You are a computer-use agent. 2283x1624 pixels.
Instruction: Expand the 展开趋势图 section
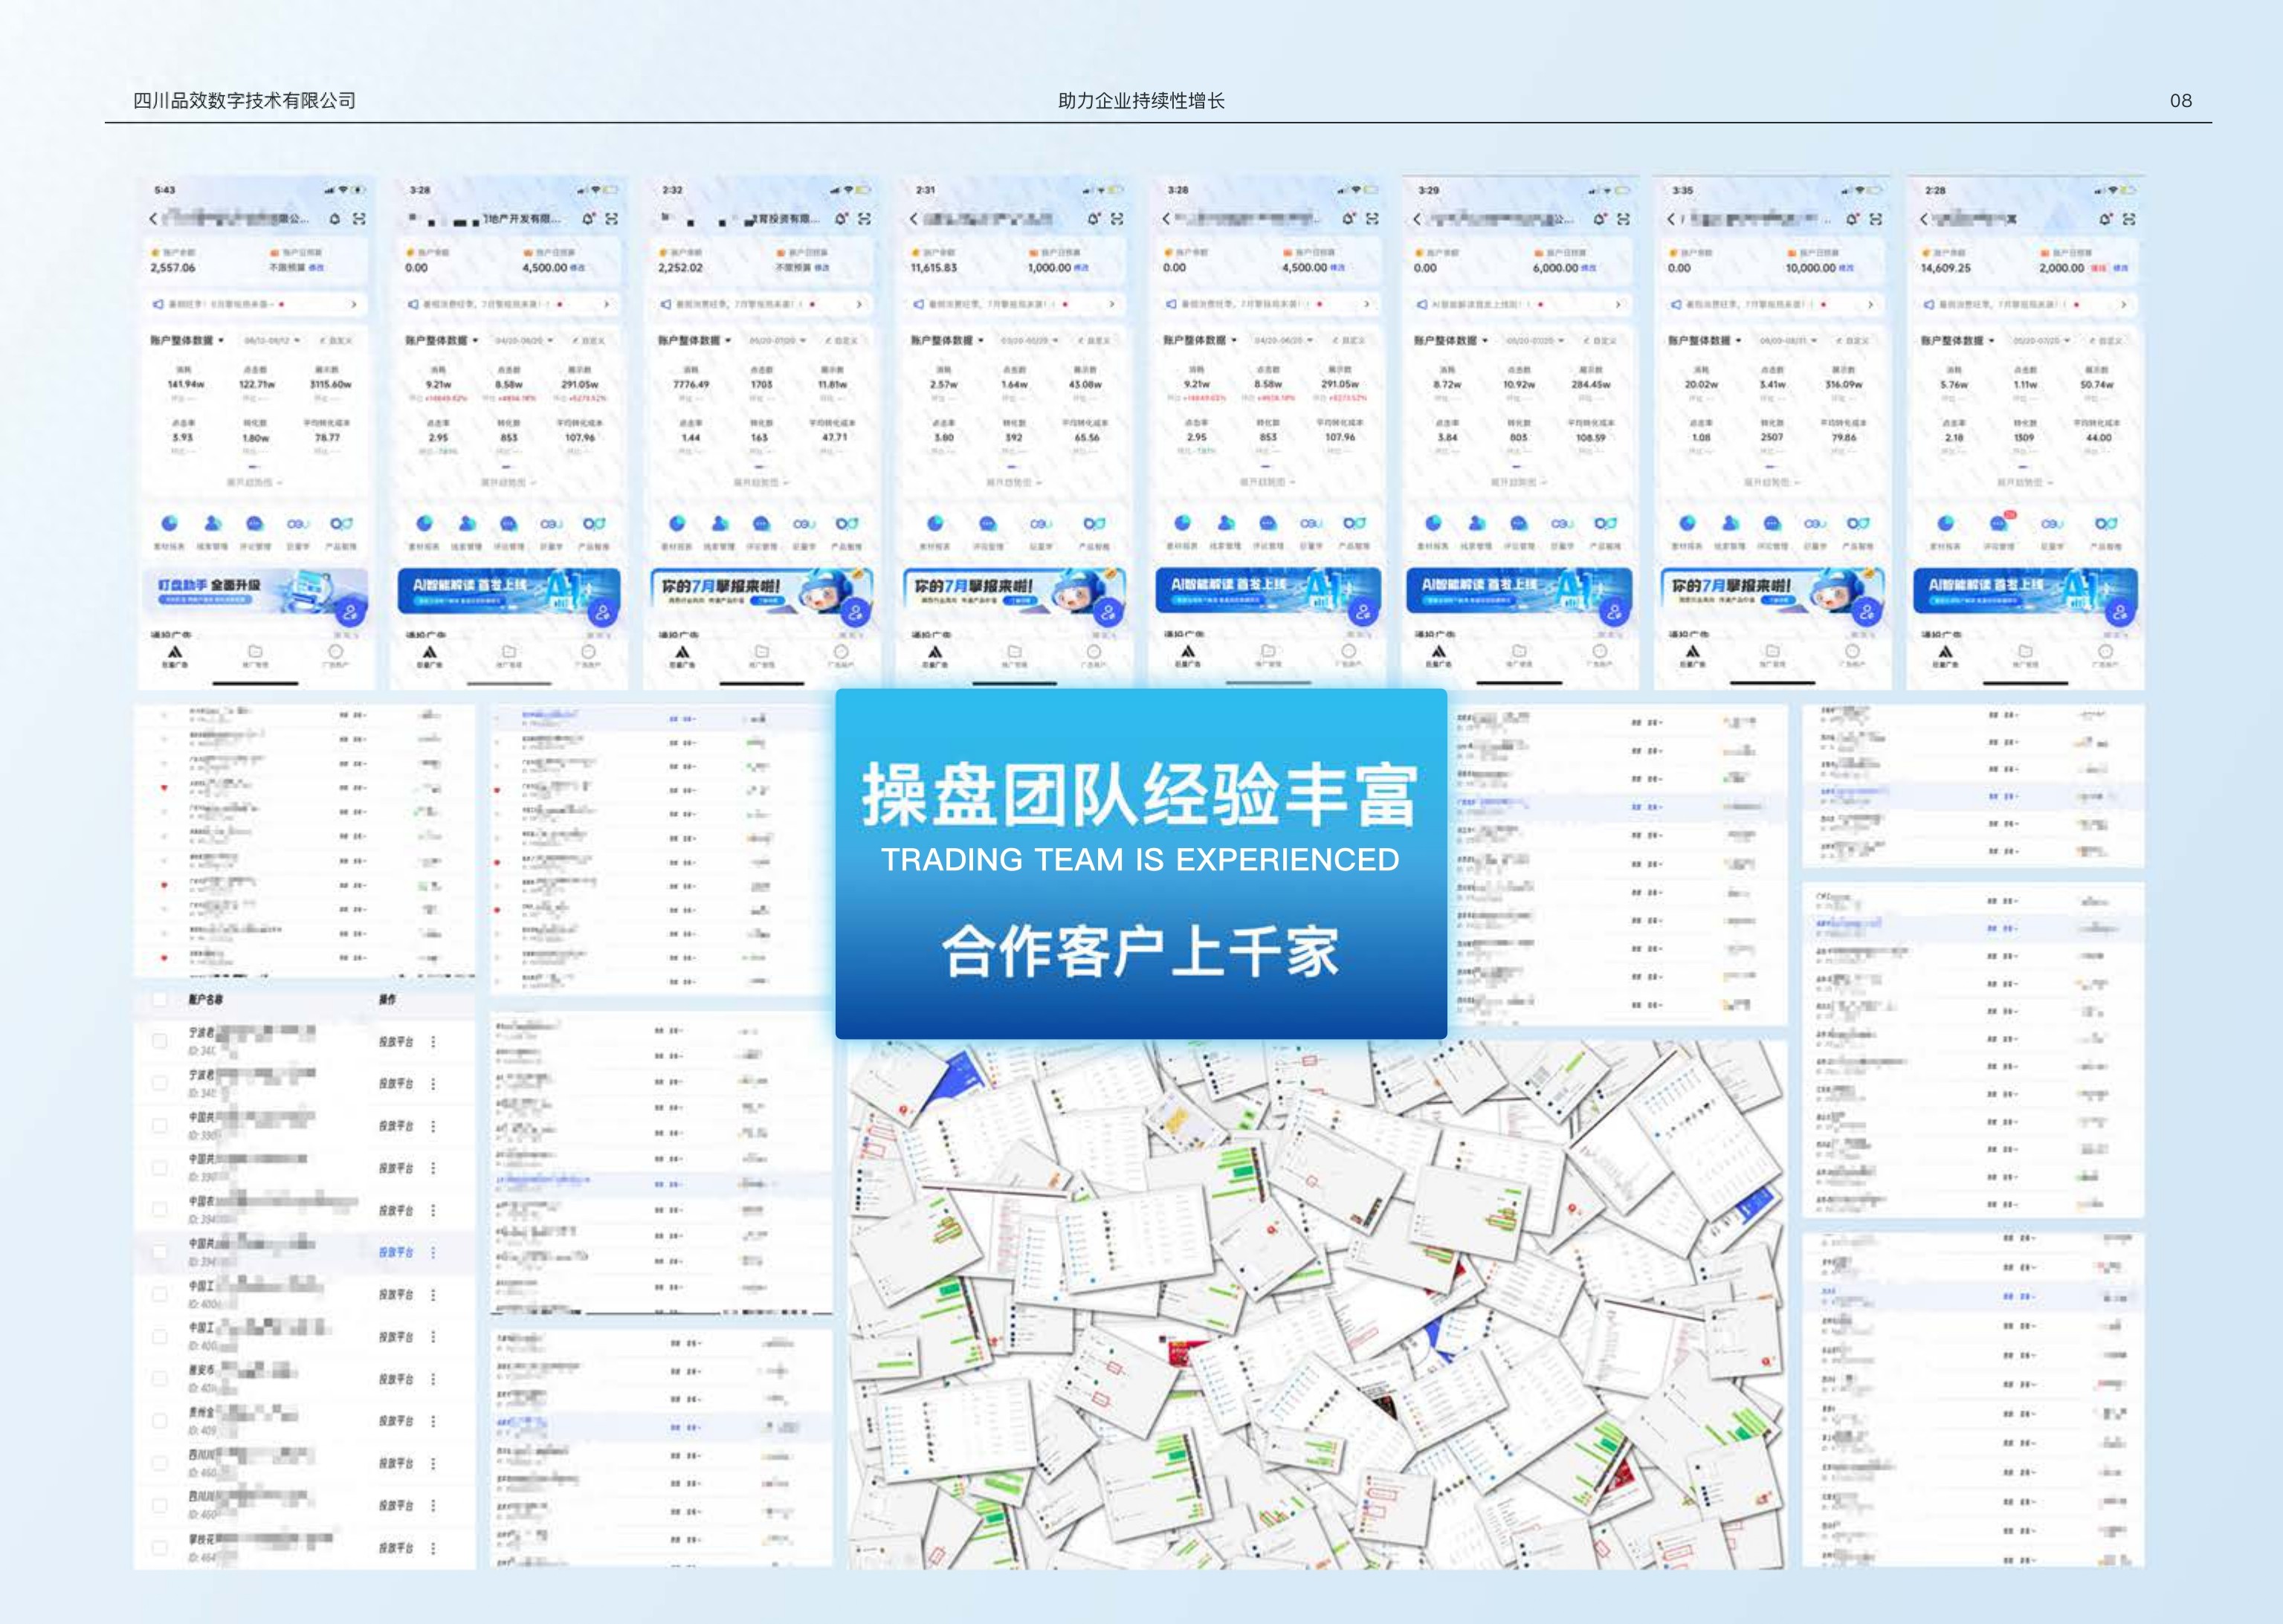click(253, 482)
